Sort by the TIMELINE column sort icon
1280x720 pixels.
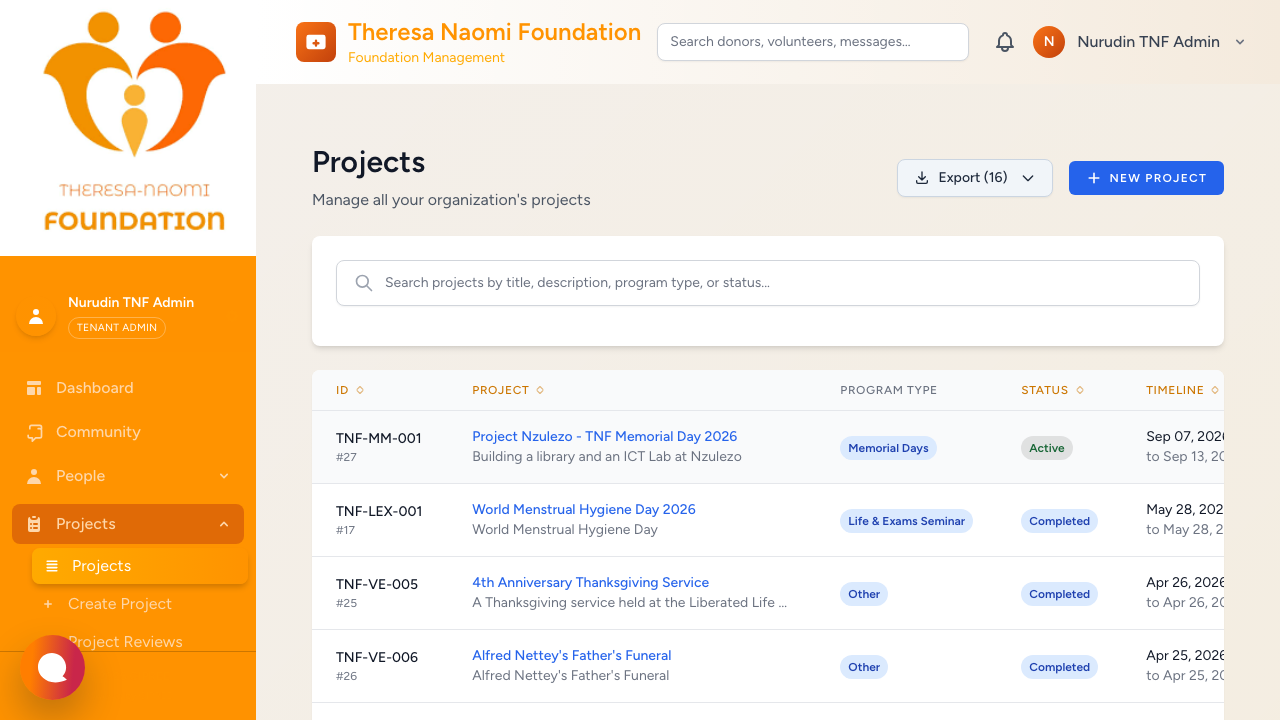(1215, 390)
